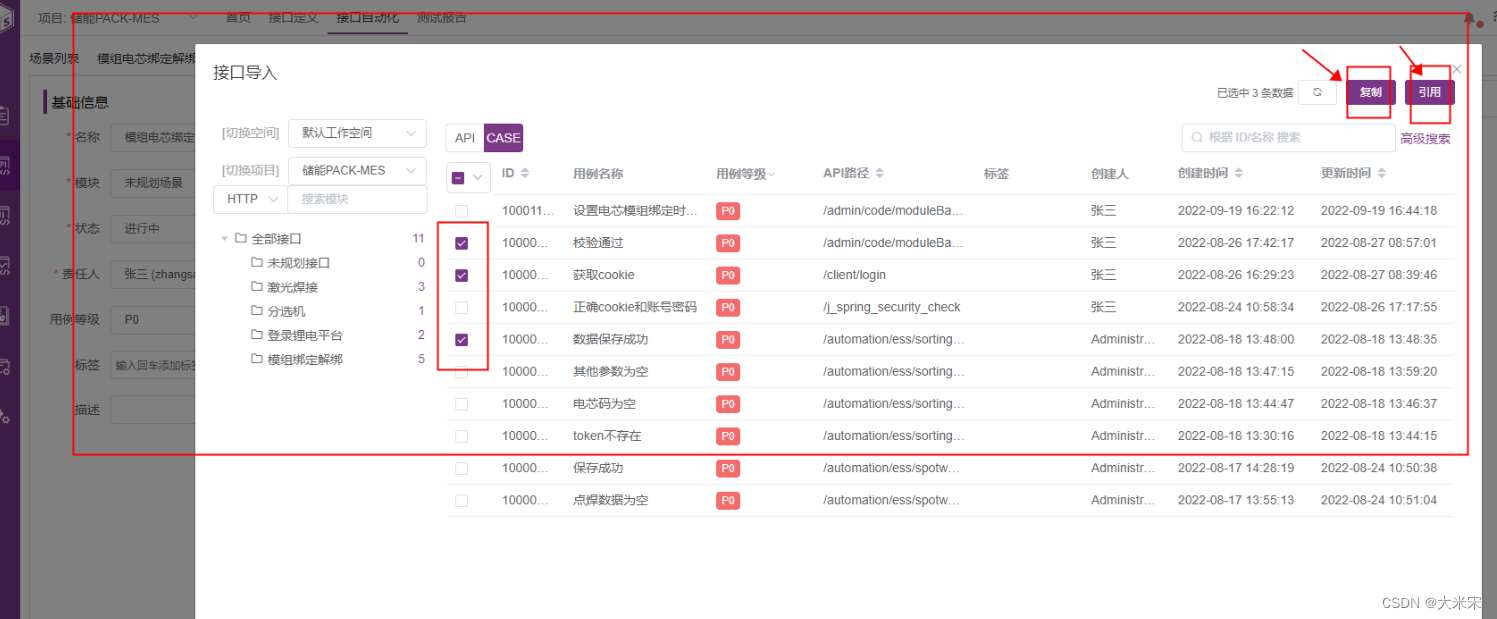Focus the 标签 input in background form
This screenshot has height=619, width=1497.
[x=155, y=365]
